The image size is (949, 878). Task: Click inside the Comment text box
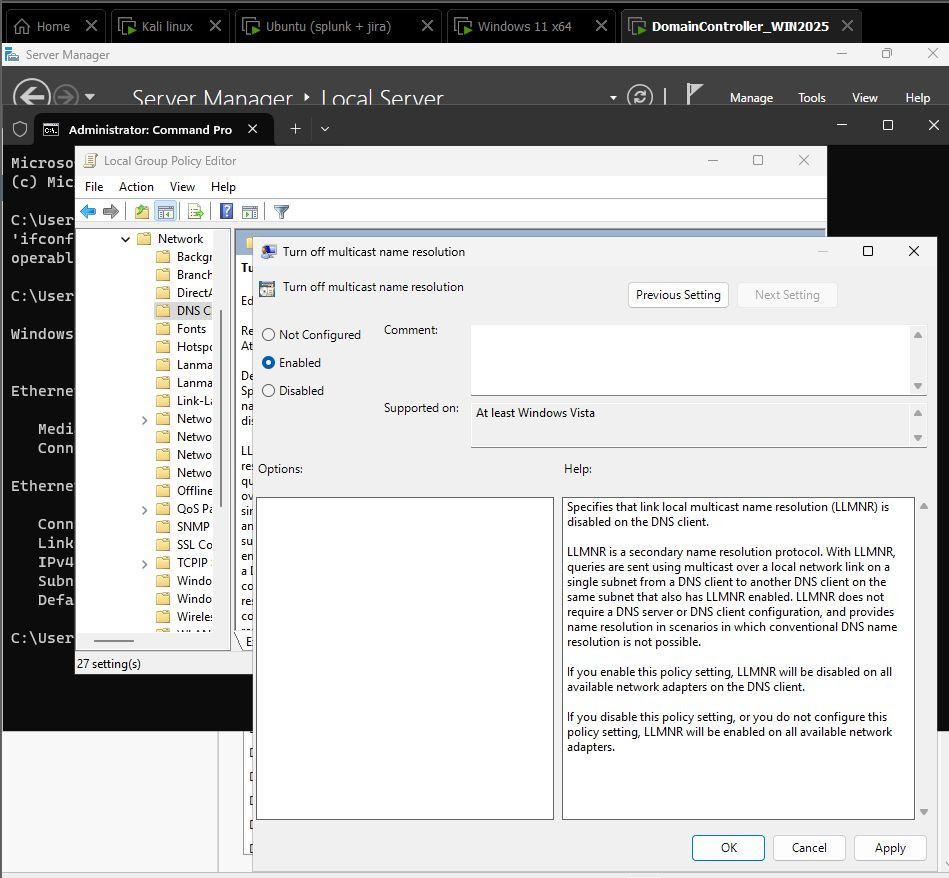click(691, 360)
